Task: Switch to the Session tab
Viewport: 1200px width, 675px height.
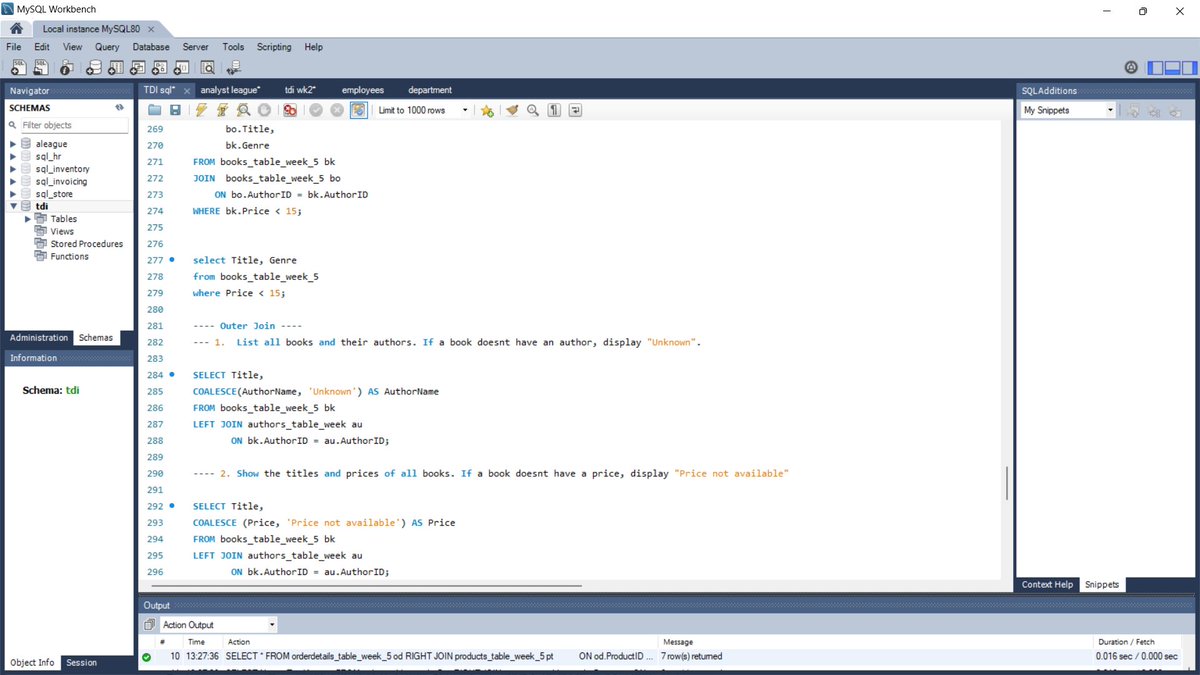Action: click(82, 662)
